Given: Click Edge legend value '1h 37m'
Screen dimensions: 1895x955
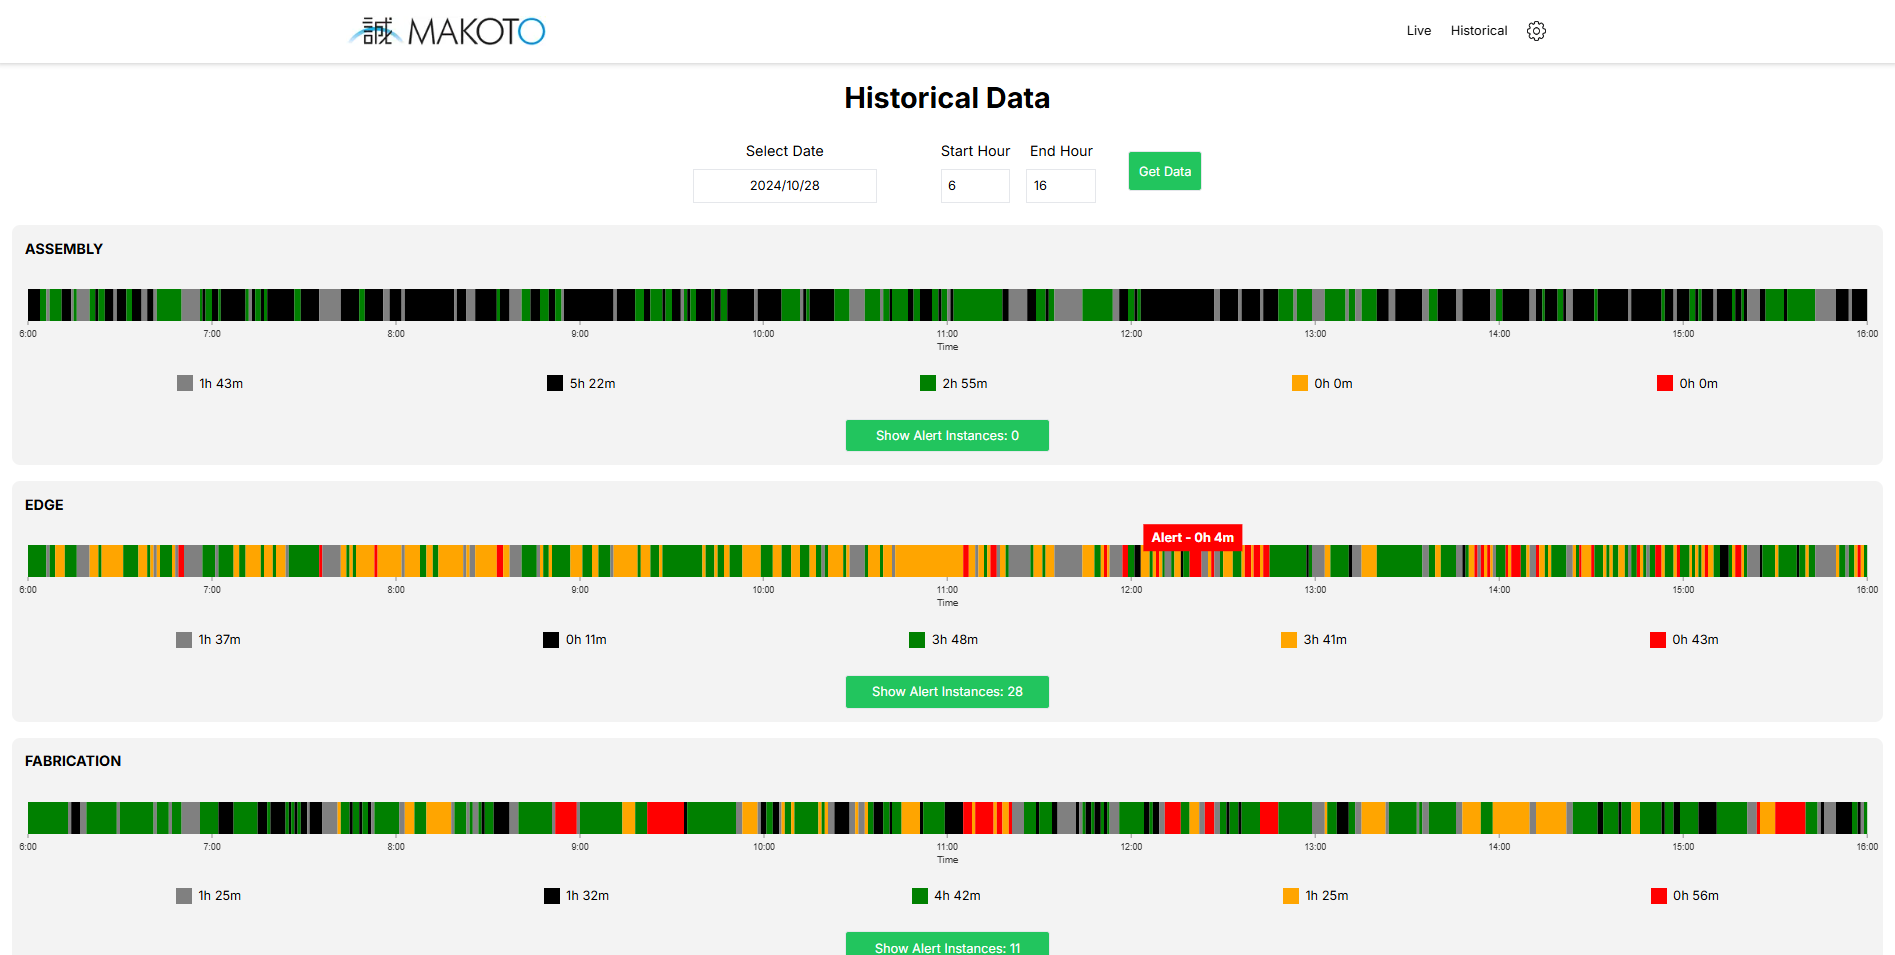Looking at the screenshot, I should [x=219, y=640].
